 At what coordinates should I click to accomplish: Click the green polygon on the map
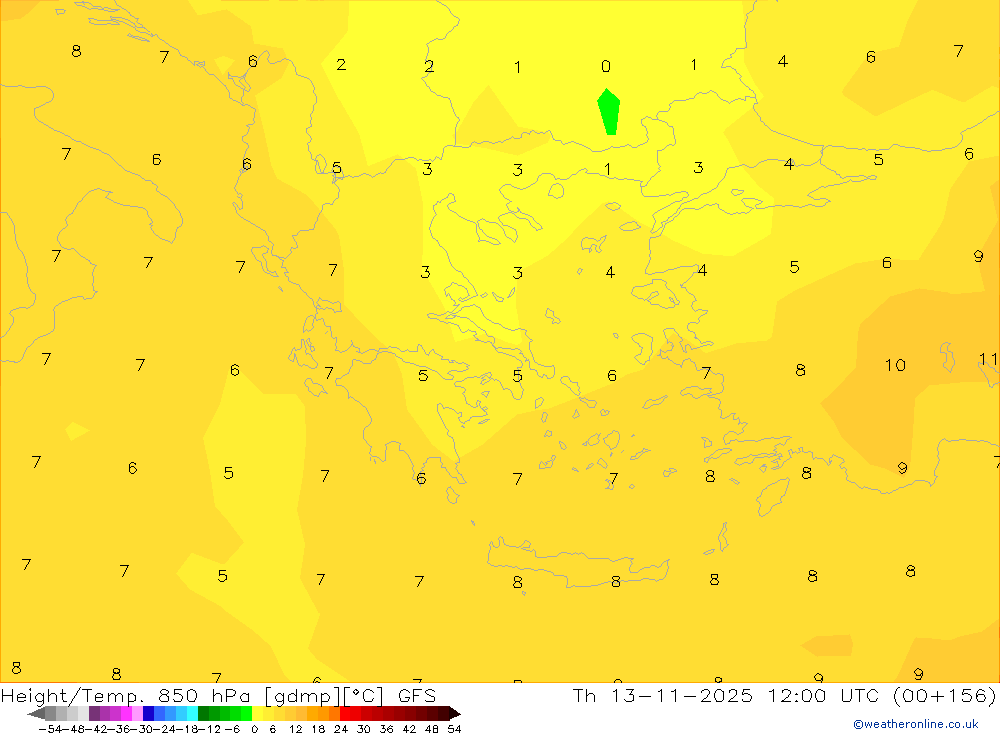point(608,112)
